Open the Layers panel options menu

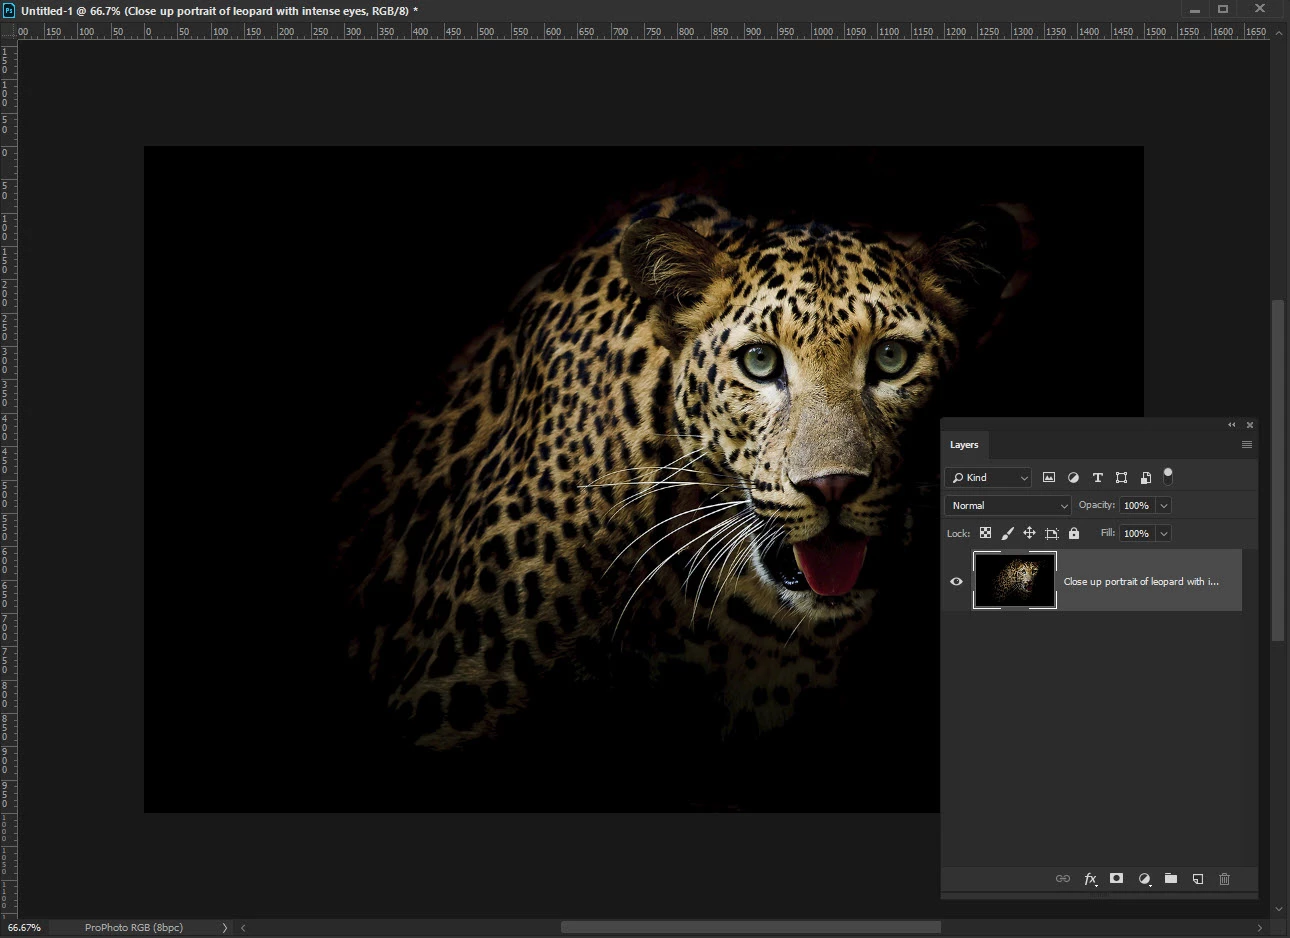click(1247, 445)
